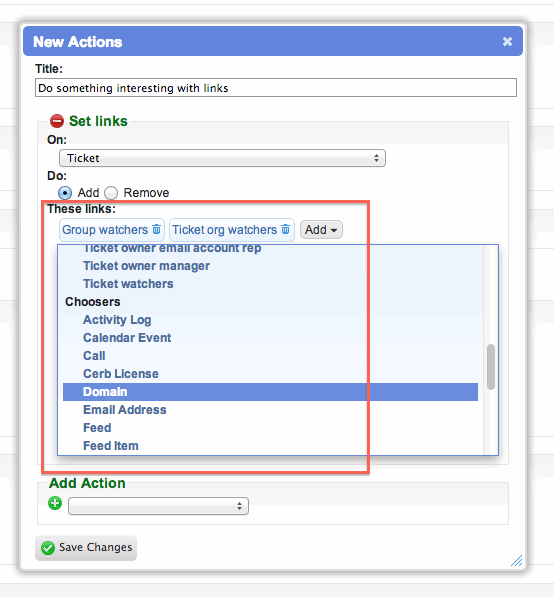The height and width of the screenshot is (597, 554).
Task: Remove the Set links action via red minus icon
Action: 57,121
